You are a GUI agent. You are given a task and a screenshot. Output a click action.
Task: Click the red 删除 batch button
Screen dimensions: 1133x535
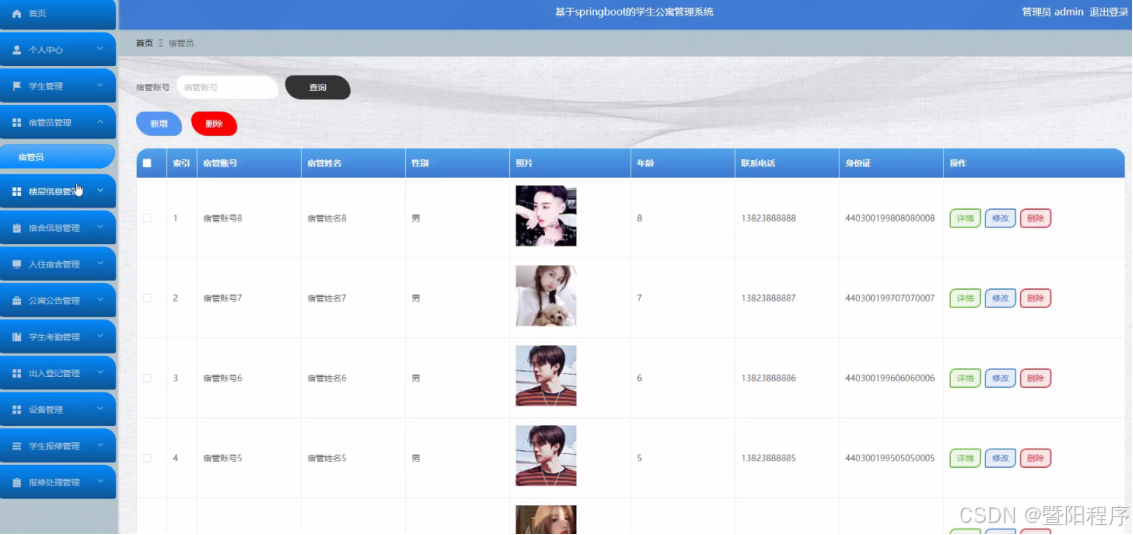tap(214, 124)
